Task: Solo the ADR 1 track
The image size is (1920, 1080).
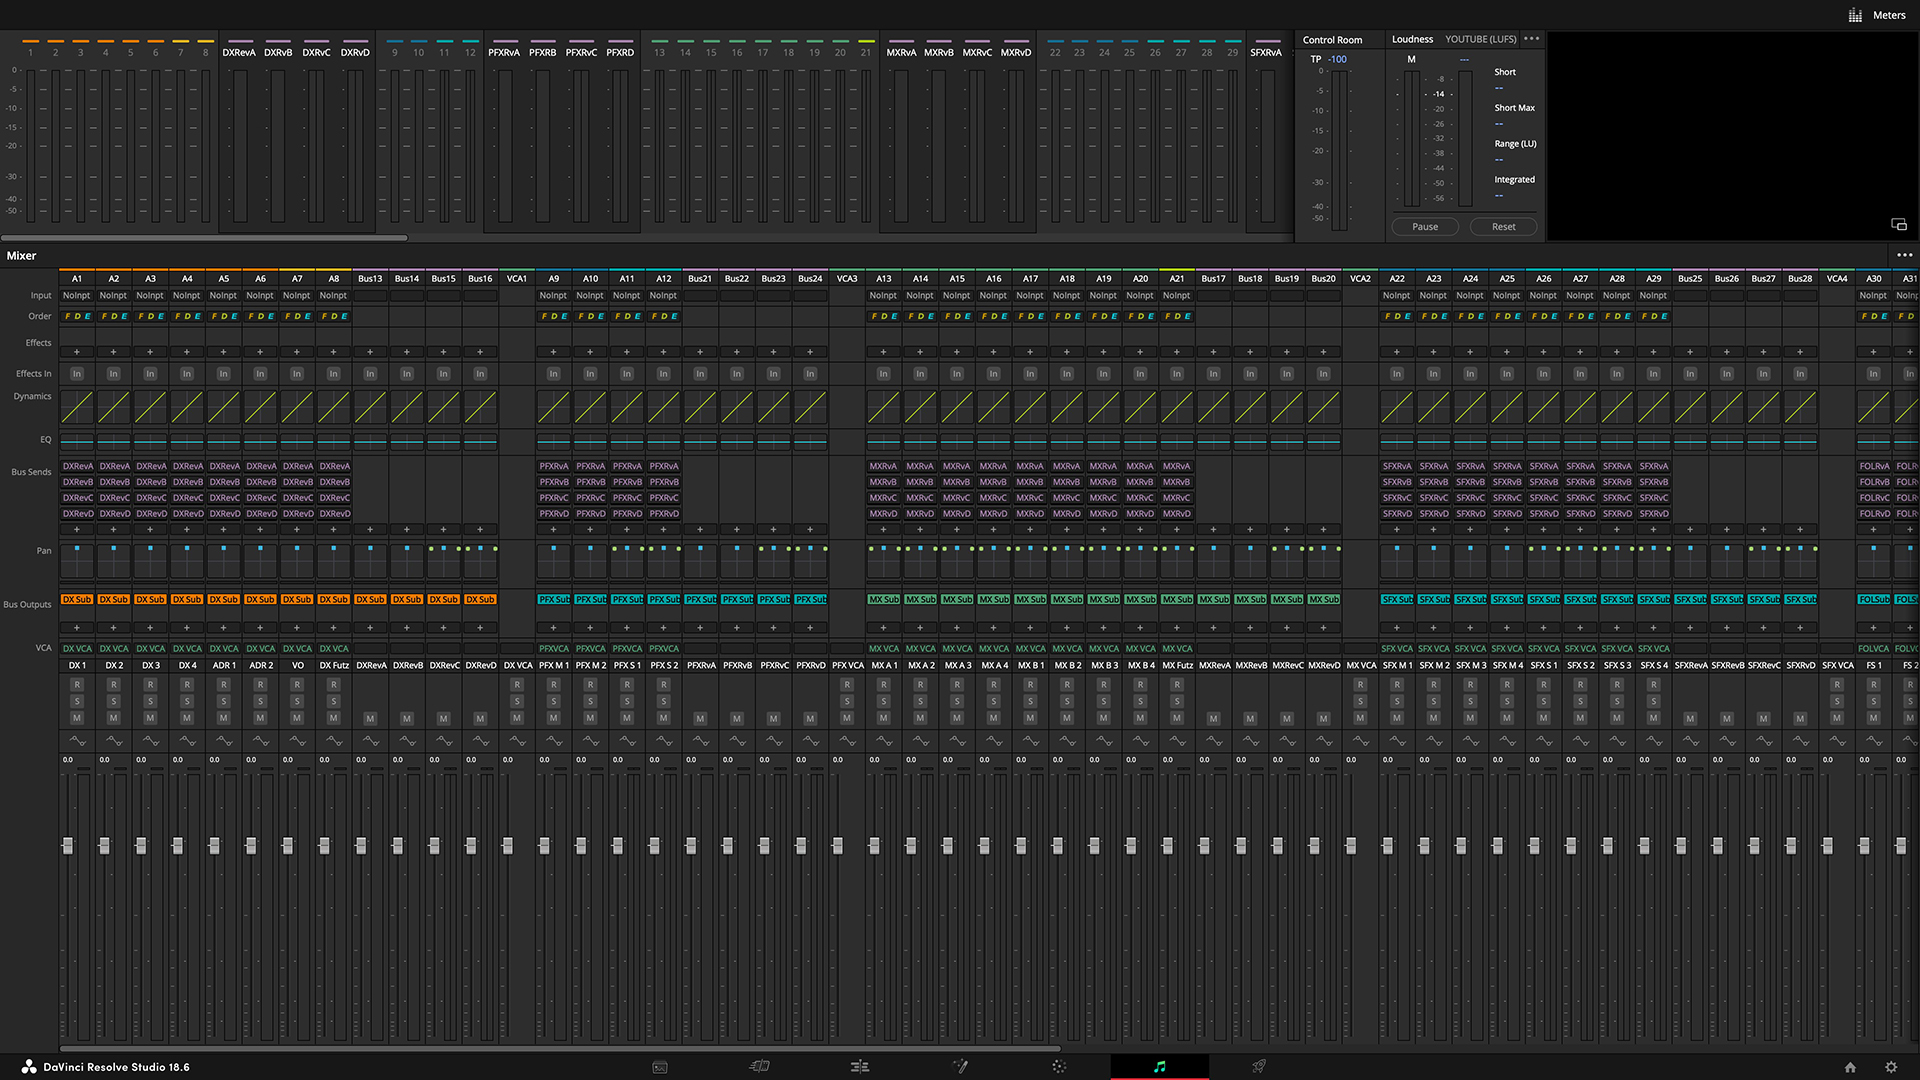Action: [x=224, y=701]
